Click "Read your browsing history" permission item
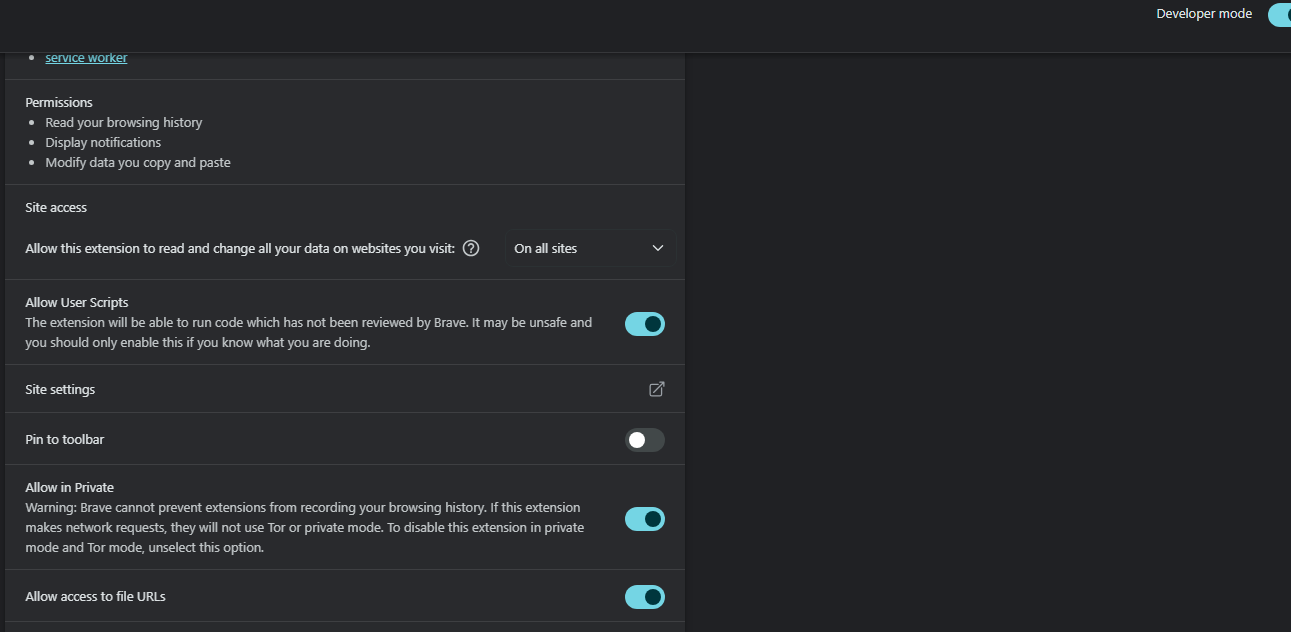The width and height of the screenshot is (1291, 632). pyautogui.click(x=124, y=122)
